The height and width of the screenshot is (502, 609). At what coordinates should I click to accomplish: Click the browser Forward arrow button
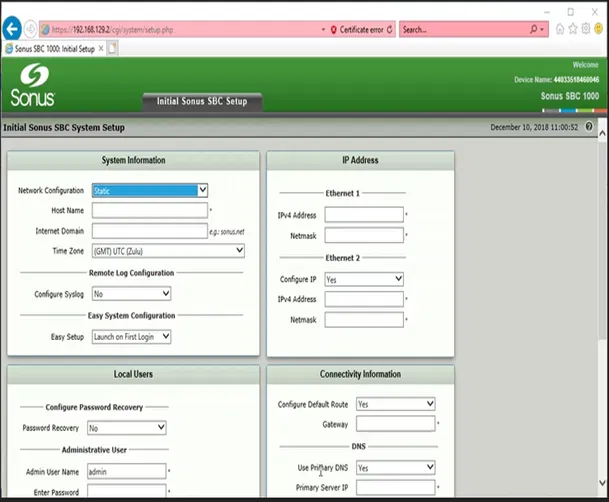click(x=30, y=30)
